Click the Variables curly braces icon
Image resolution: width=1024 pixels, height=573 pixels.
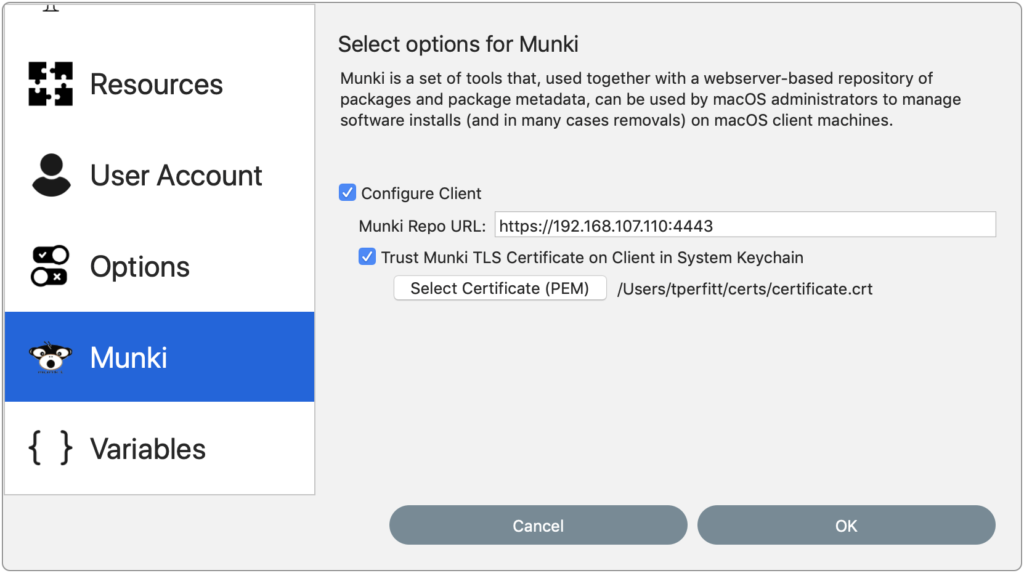tap(50, 448)
